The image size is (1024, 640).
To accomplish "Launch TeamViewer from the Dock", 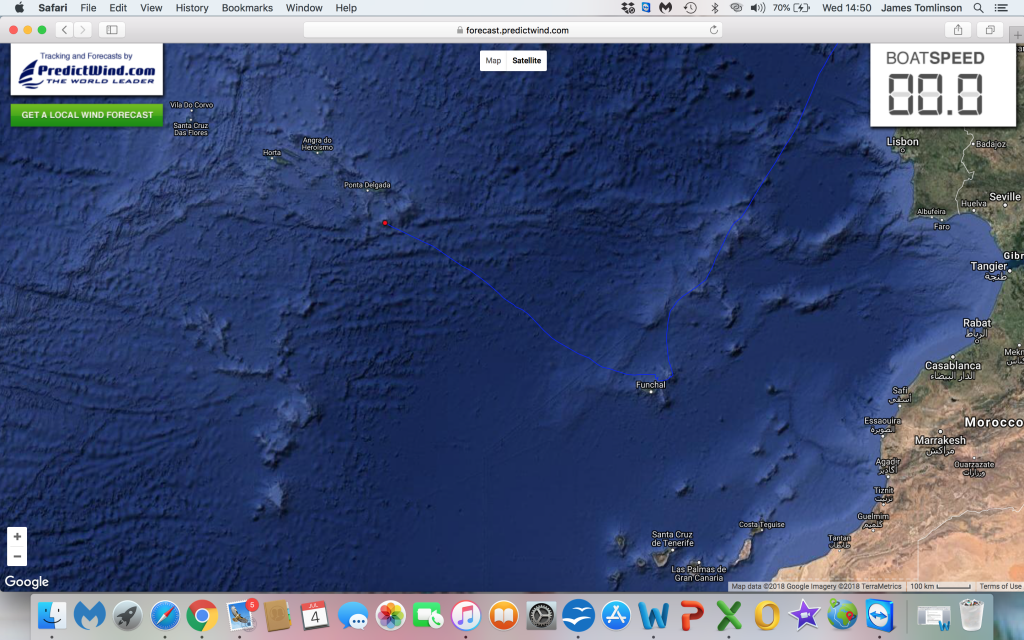I will [x=880, y=615].
